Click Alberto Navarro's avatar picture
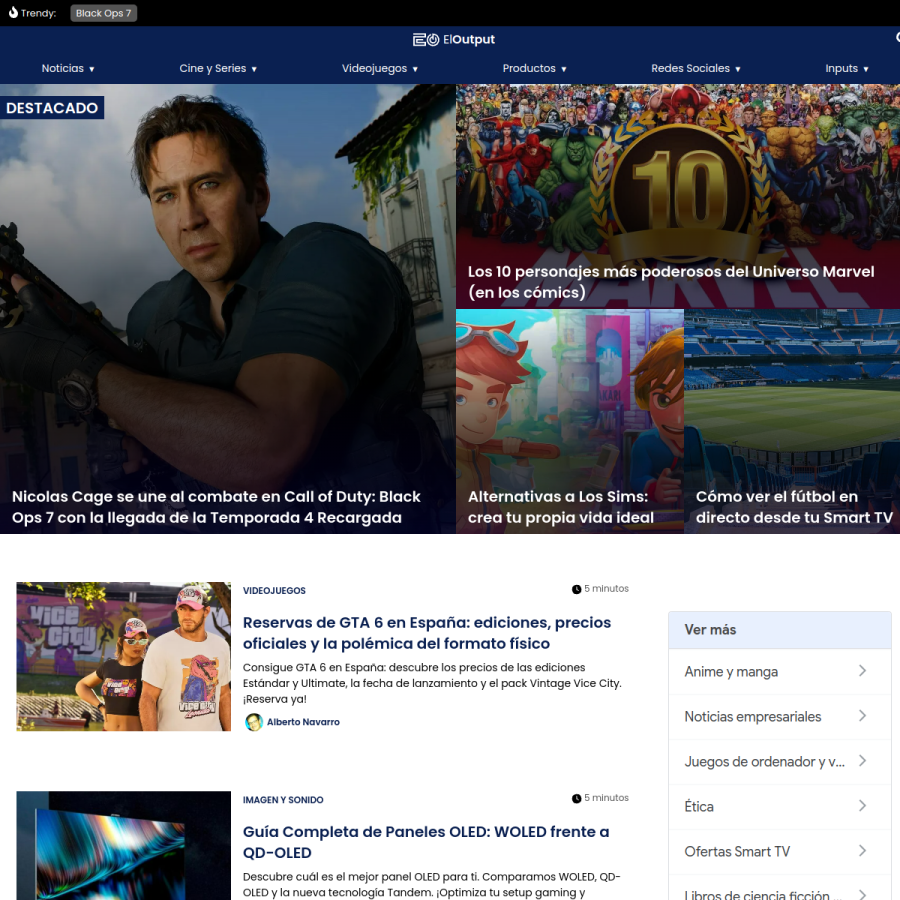Image resolution: width=900 pixels, height=900 pixels. click(254, 722)
